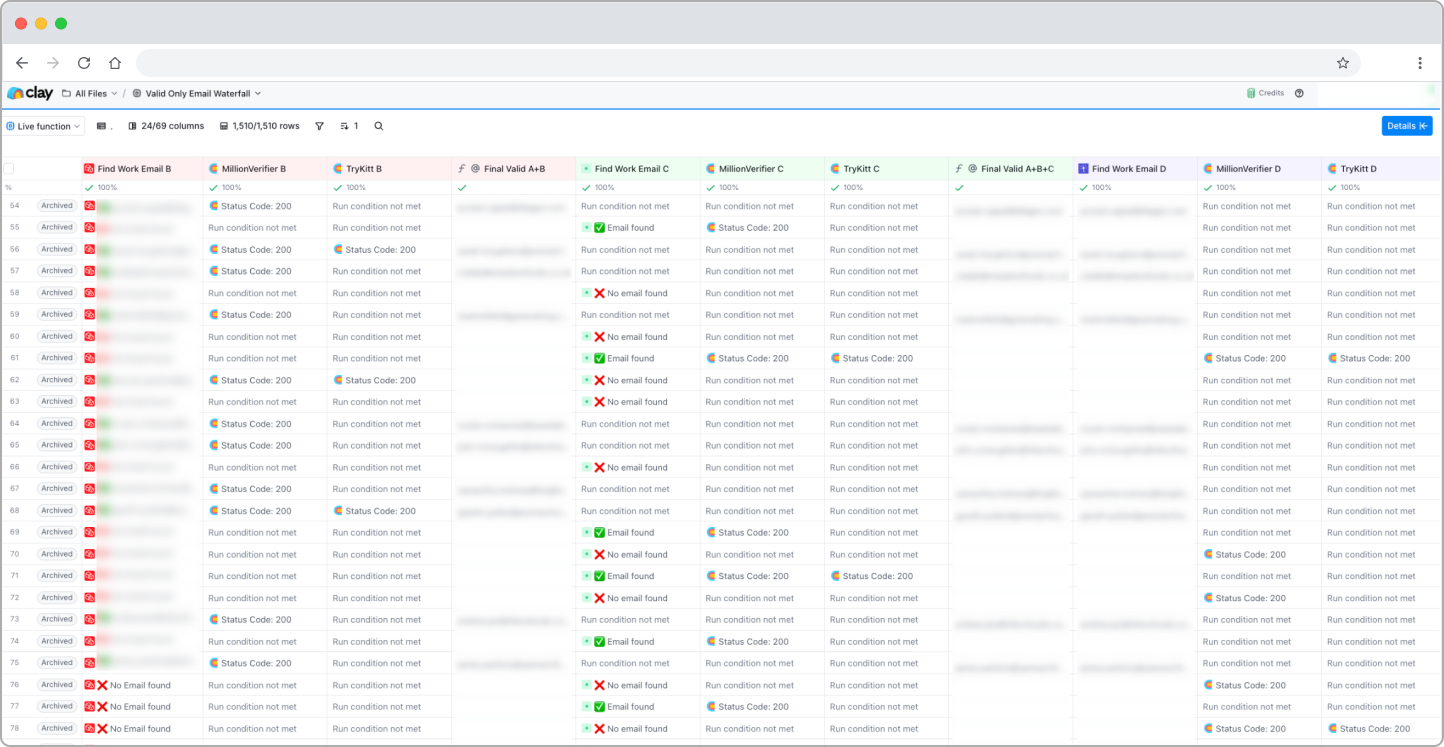
Task: Click MillionVerifier B Status Code 200 in row 54
Action: click(x=250, y=206)
